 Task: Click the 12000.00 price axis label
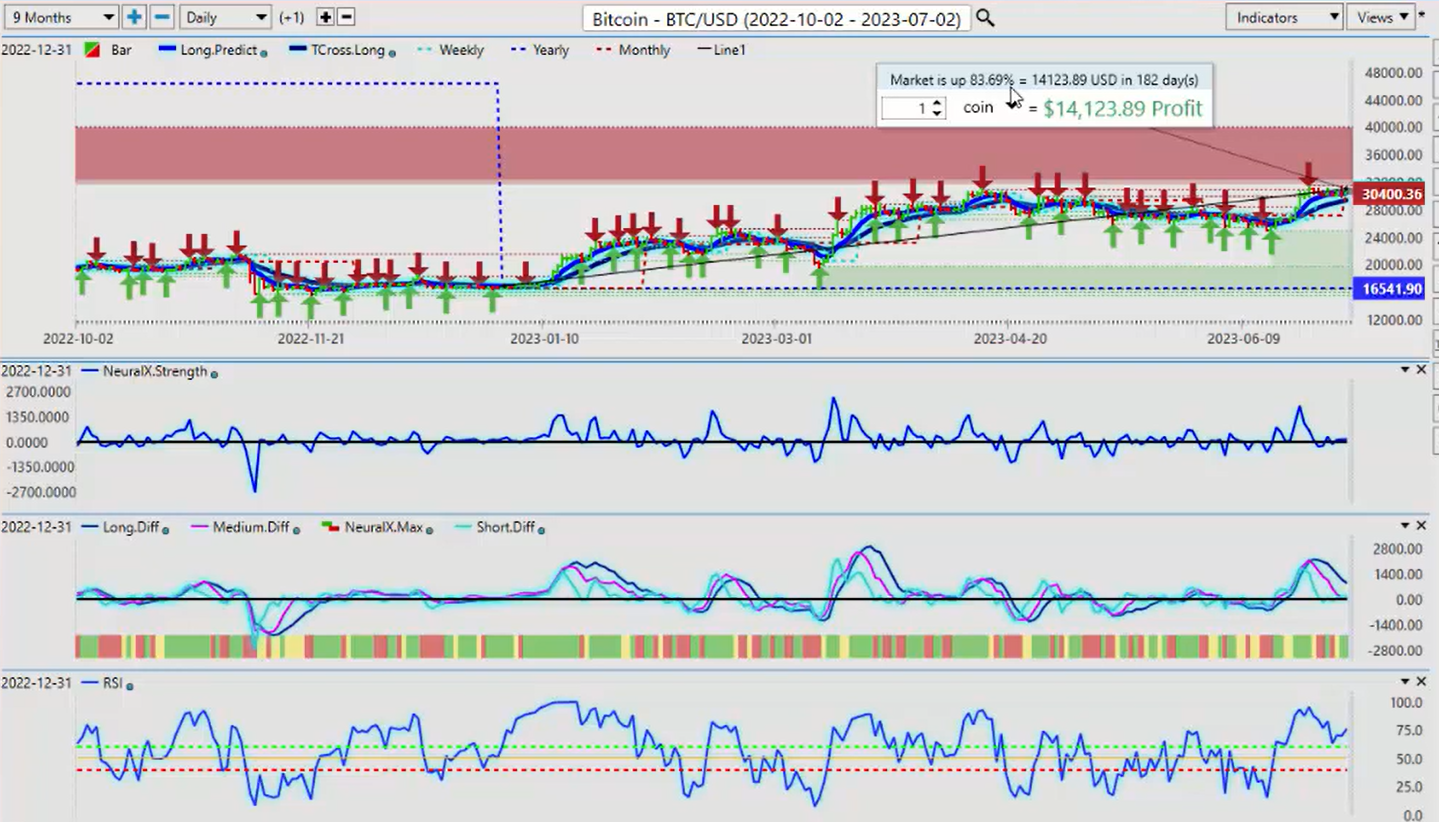coord(1393,320)
